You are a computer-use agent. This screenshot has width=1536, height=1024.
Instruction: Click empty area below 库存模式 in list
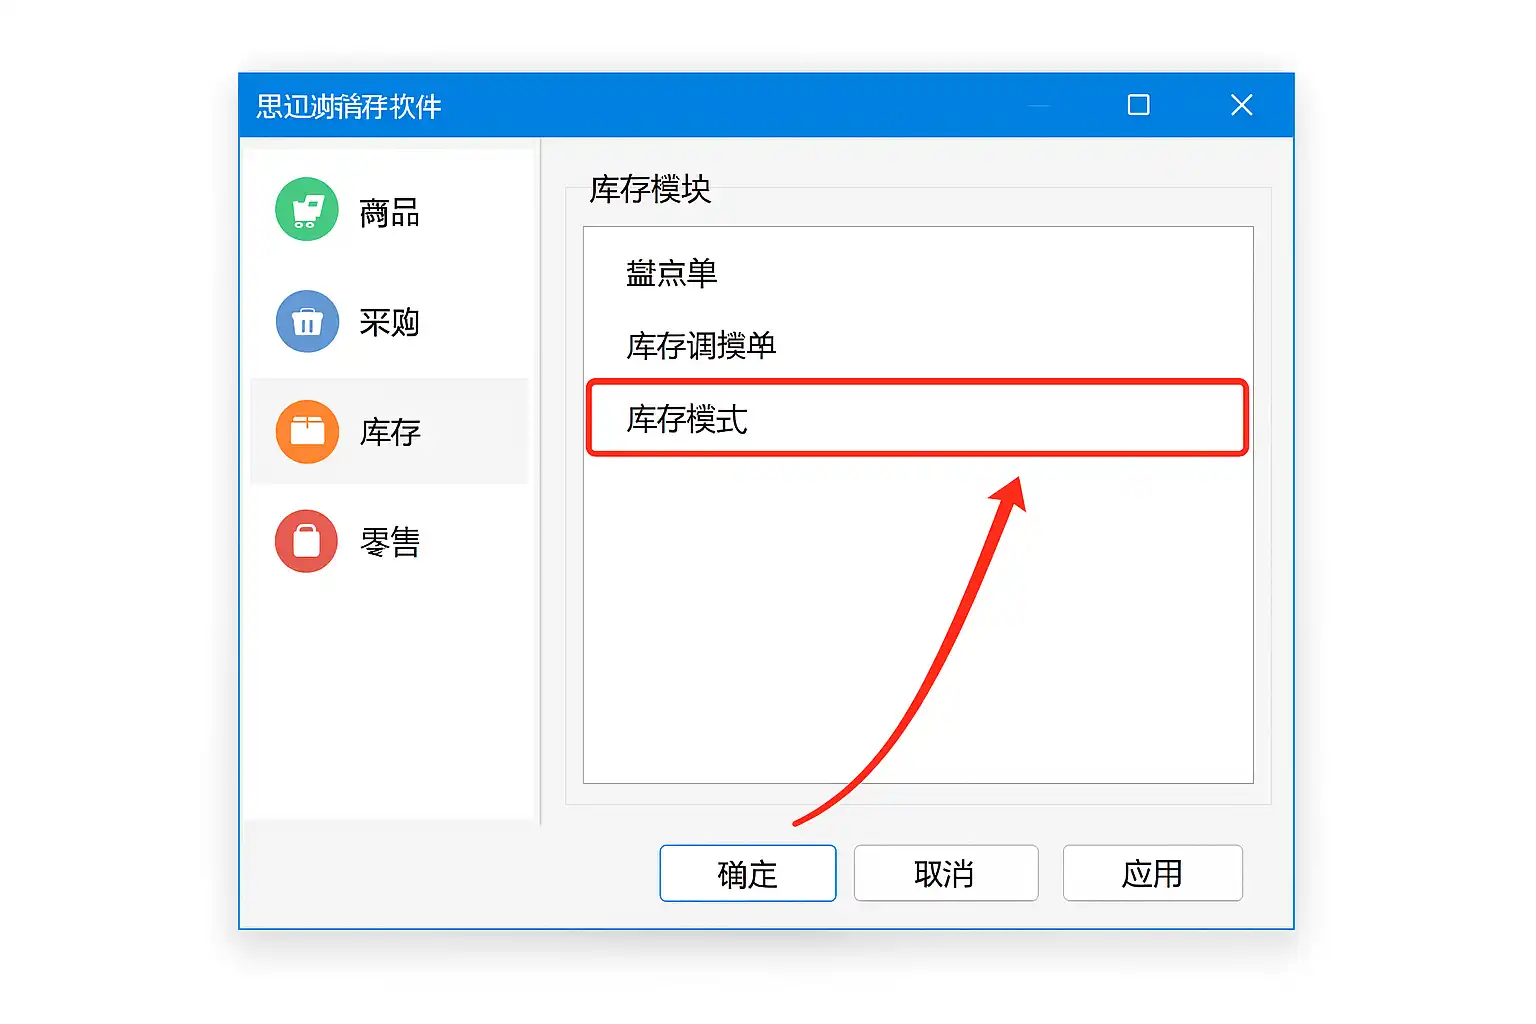(918, 620)
